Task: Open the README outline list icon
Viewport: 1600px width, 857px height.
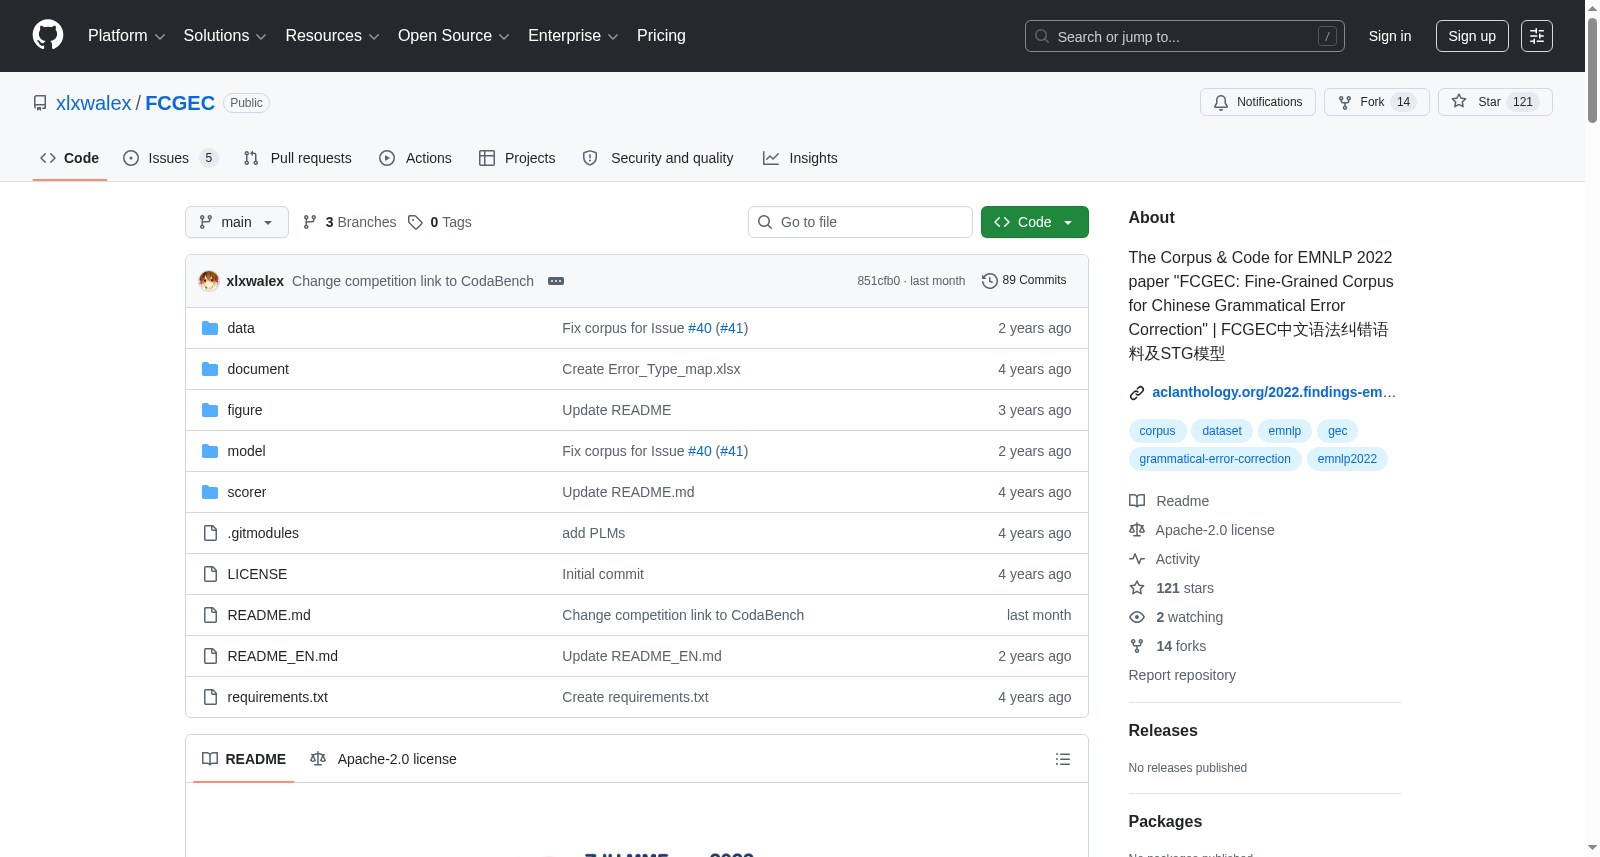Action: (x=1063, y=759)
